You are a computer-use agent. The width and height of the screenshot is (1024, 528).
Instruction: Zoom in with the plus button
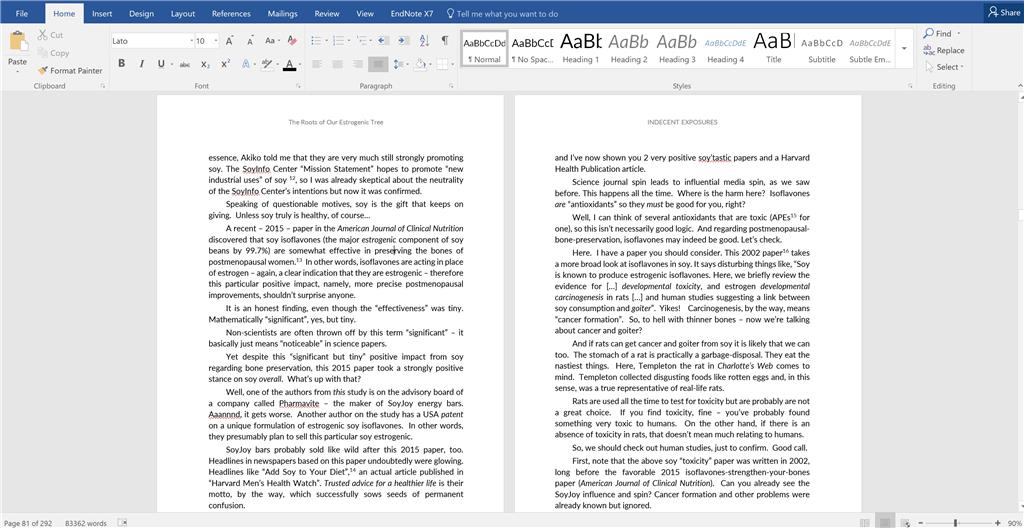tap(997, 523)
